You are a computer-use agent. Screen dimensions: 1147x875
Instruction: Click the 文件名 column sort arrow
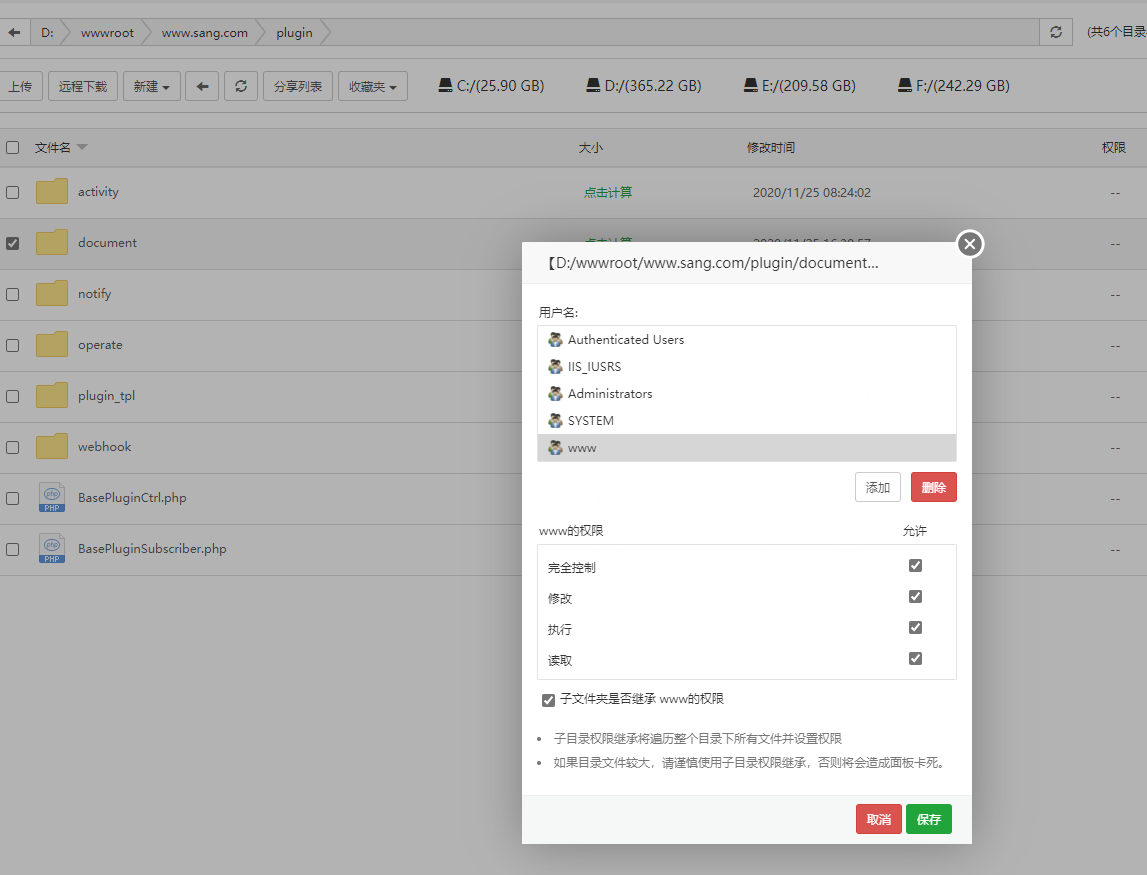pos(81,147)
